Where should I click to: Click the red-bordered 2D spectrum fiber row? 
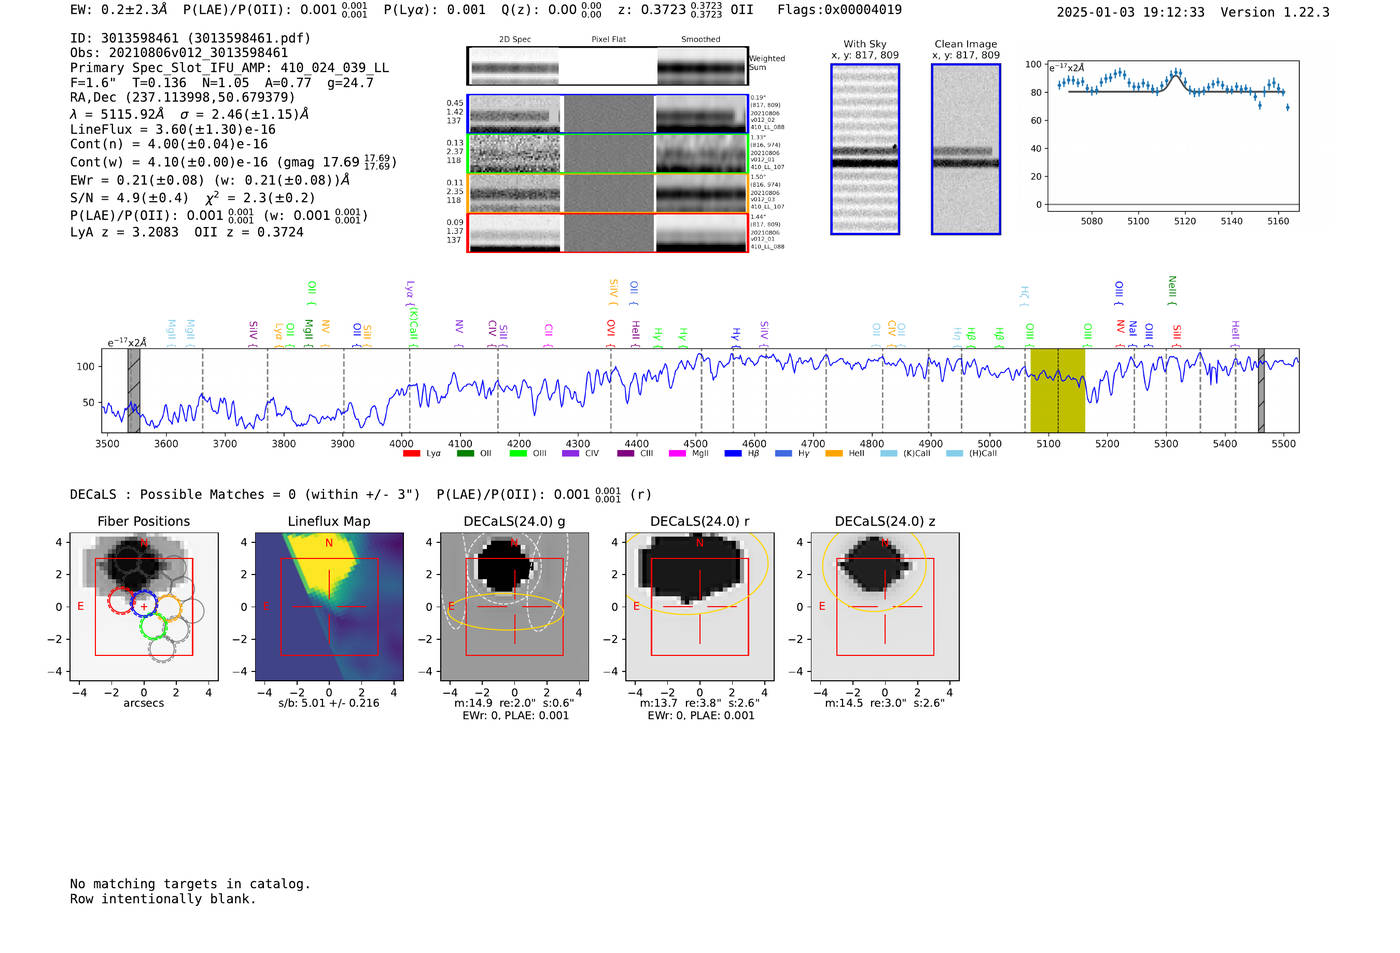[x=608, y=232]
